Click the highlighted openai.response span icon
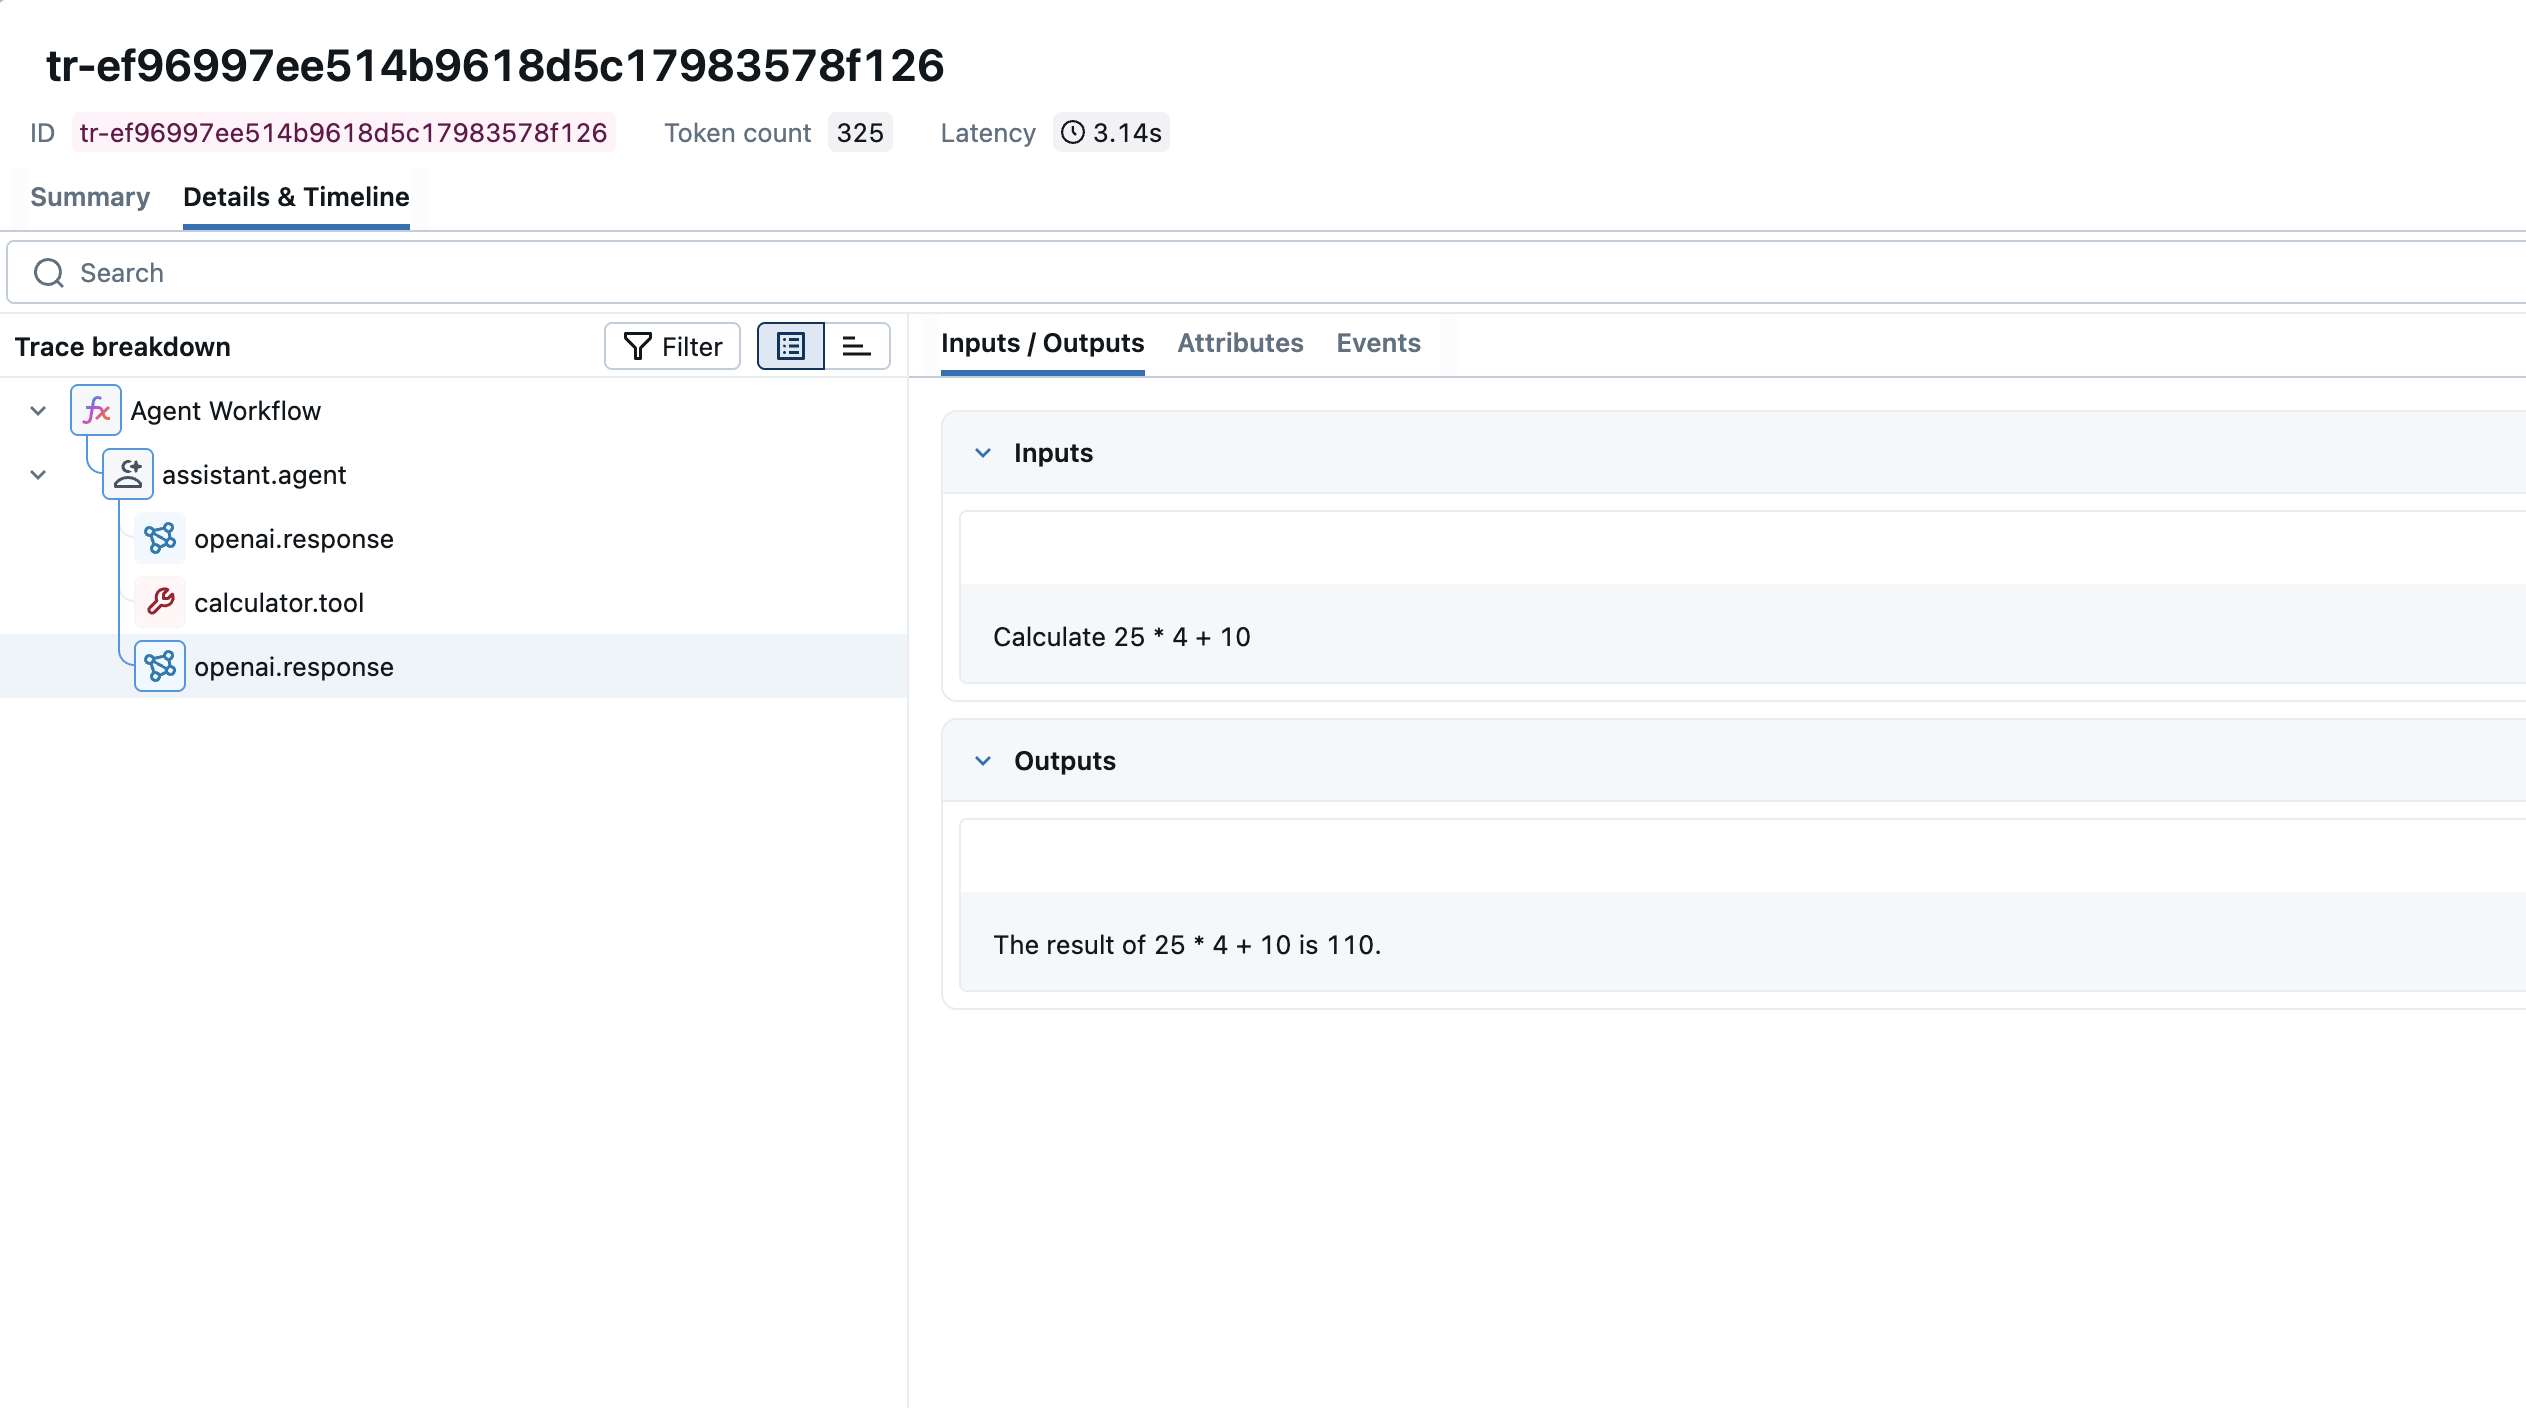 coord(160,666)
